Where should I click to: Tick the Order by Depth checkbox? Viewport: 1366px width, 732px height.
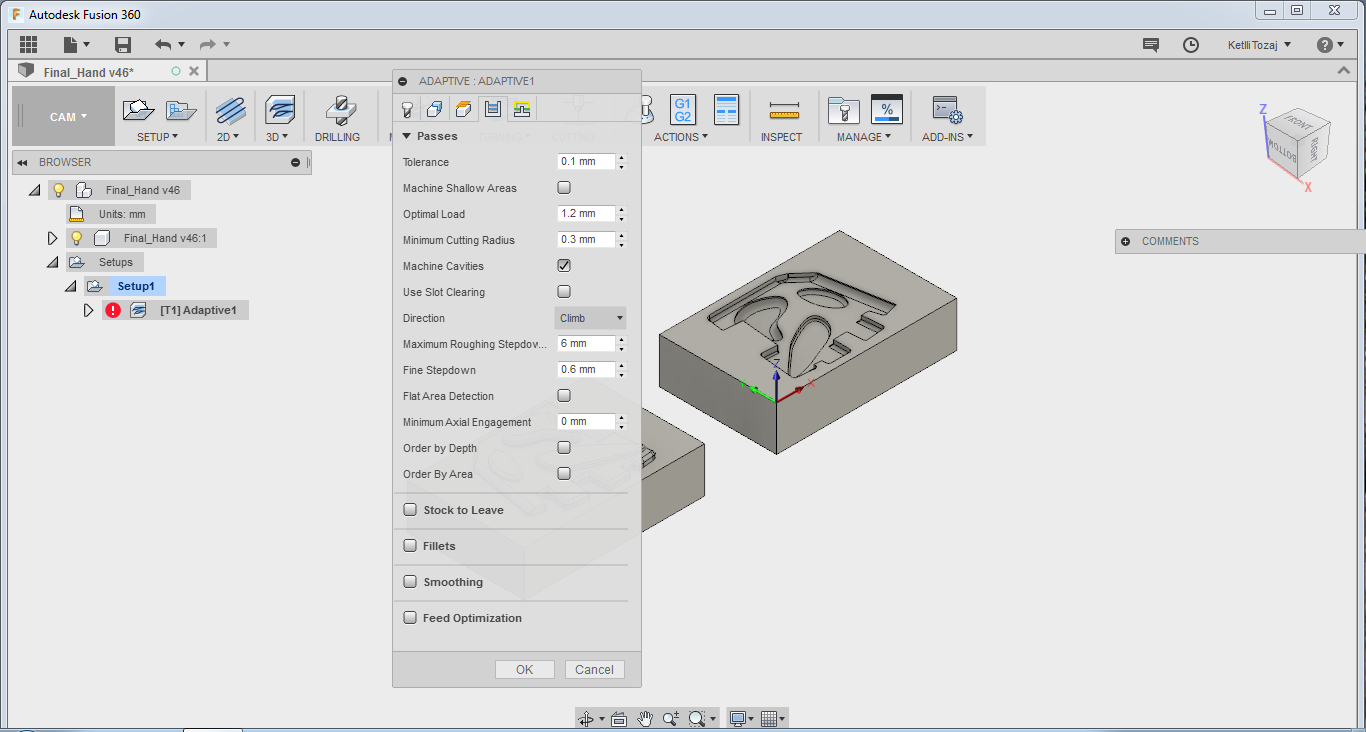click(564, 448)
